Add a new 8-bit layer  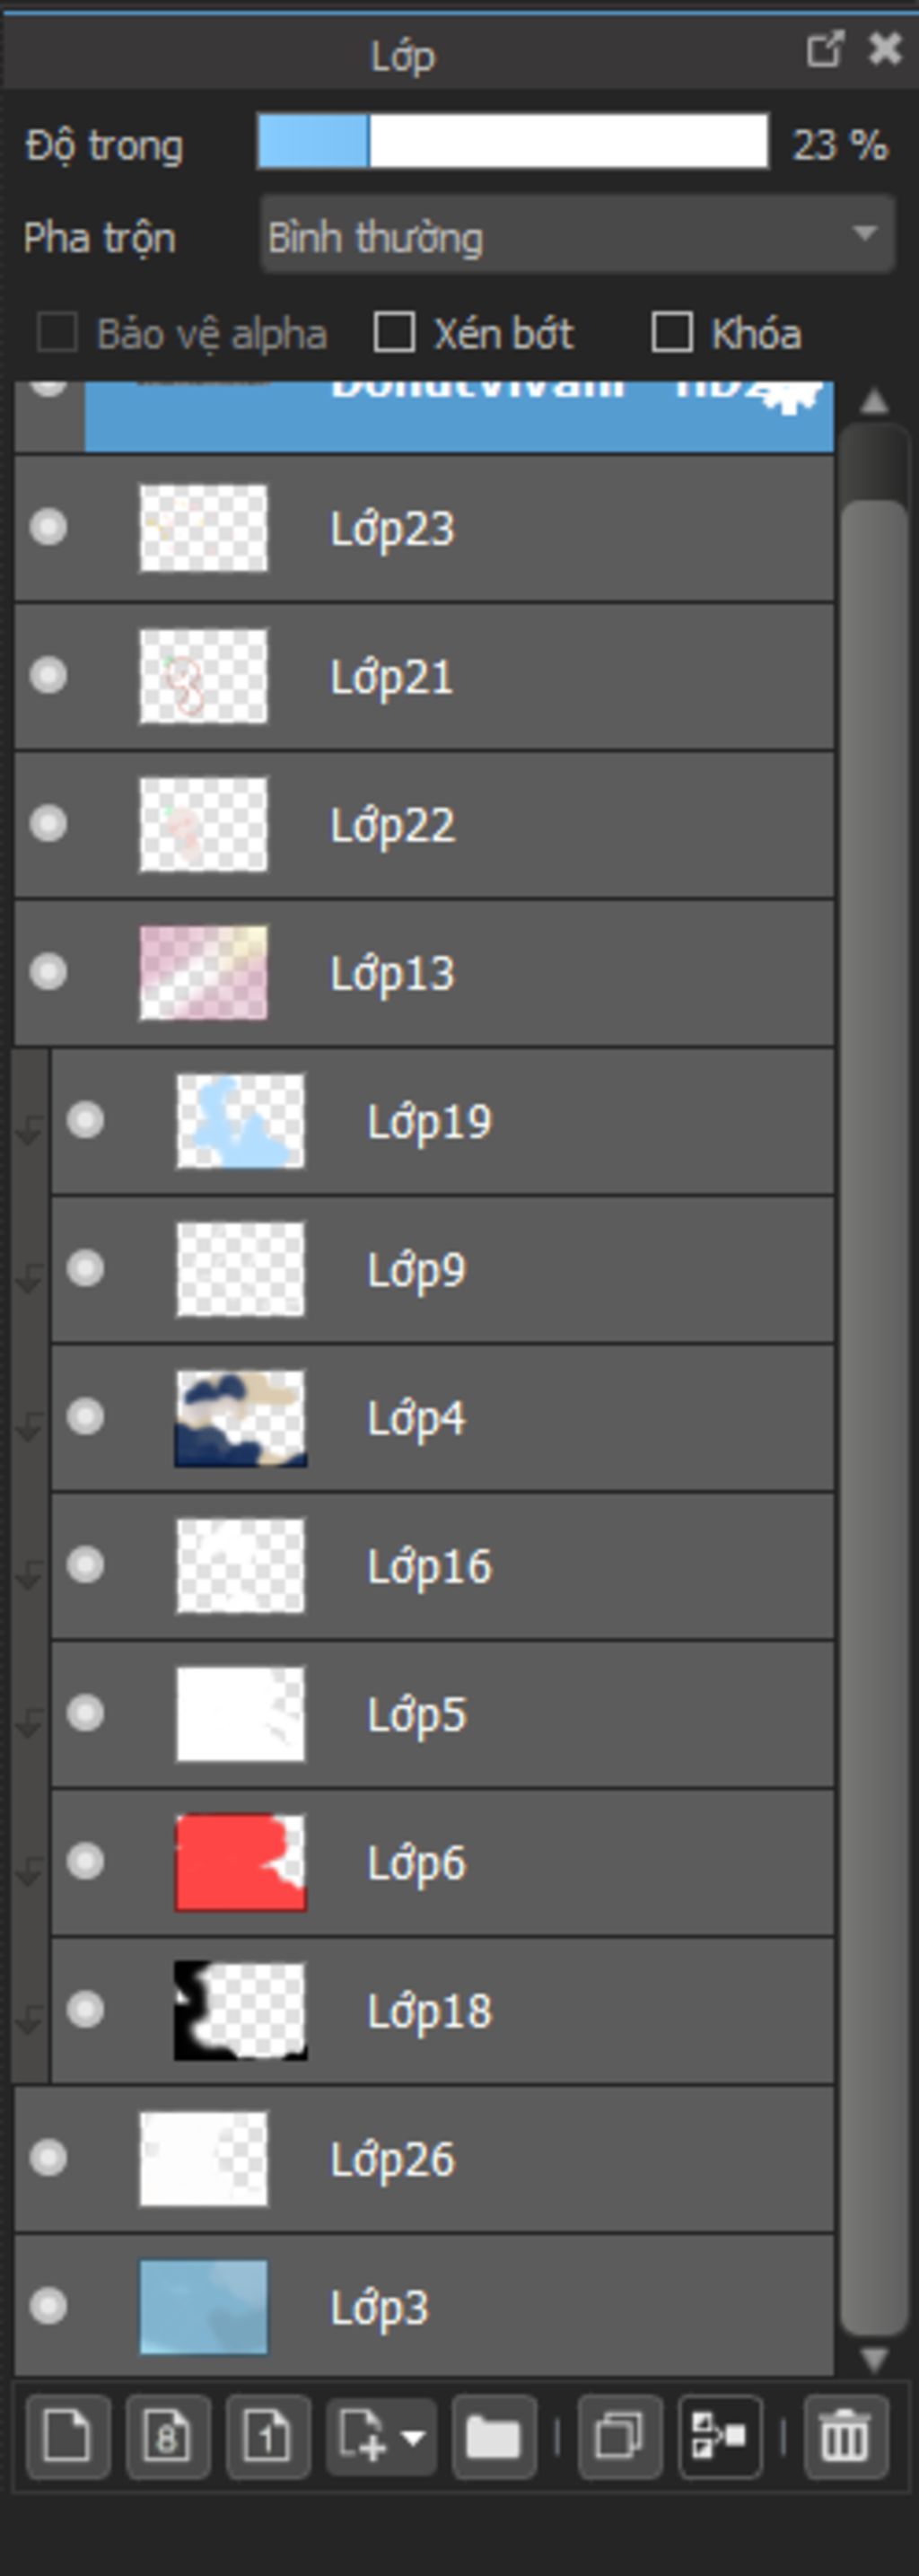click(167, 2437)
